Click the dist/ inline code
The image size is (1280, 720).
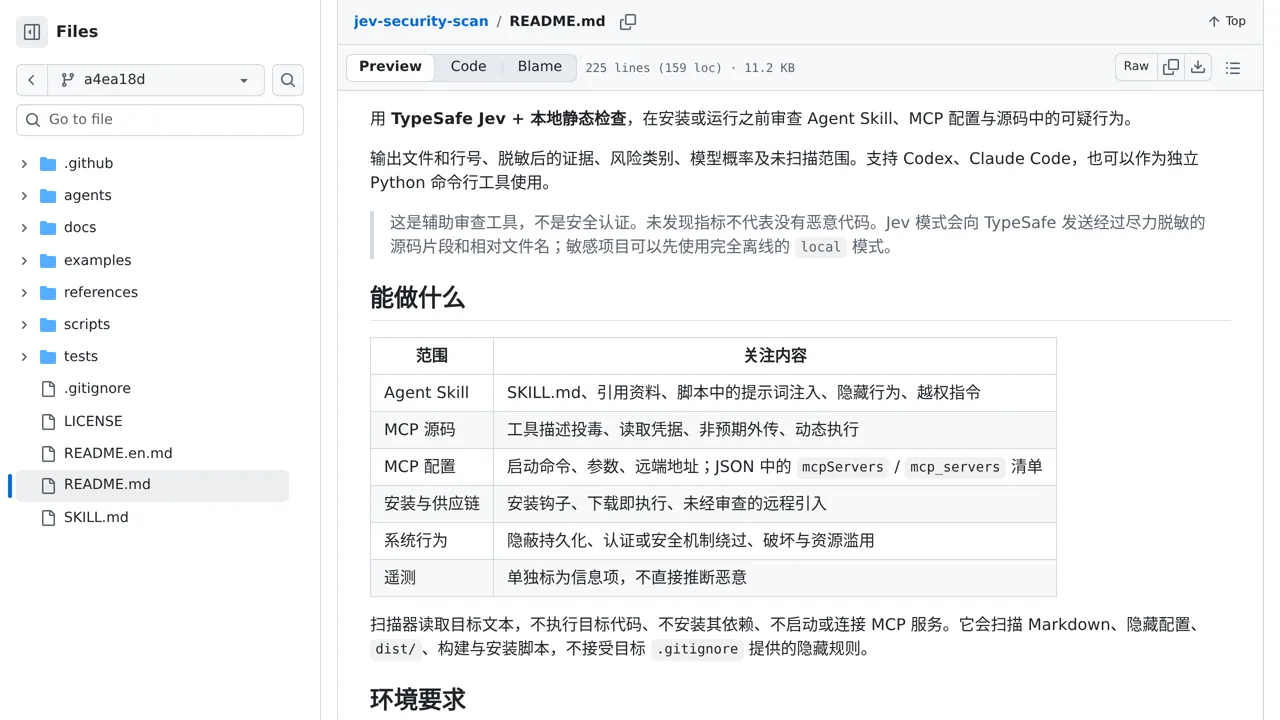(x=395, y=649)
